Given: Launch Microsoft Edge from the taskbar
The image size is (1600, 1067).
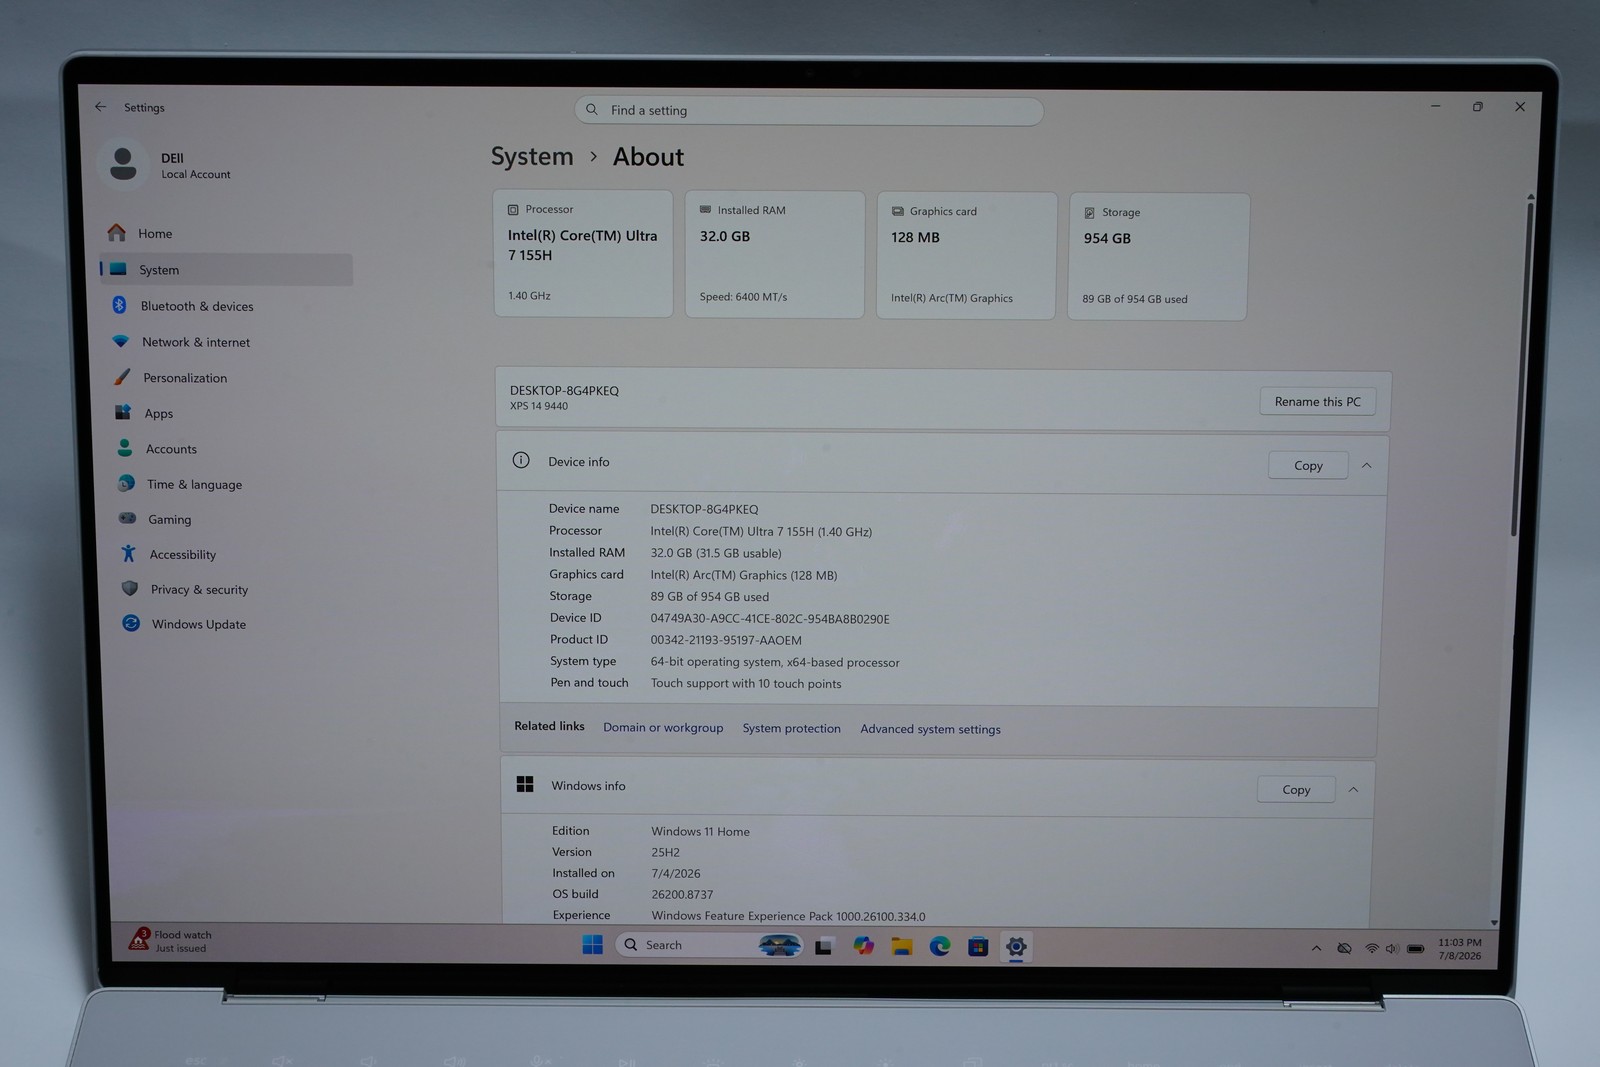Looking at the screenshot, I should click(x=940, y=946).
